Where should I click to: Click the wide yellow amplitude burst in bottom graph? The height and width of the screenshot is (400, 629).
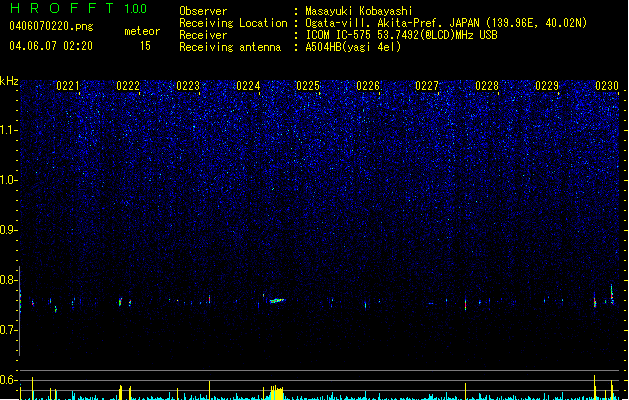(277, 393)
